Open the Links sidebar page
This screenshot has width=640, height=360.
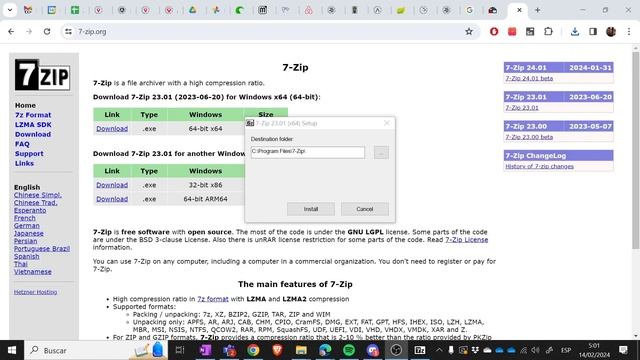pos(24,163)
